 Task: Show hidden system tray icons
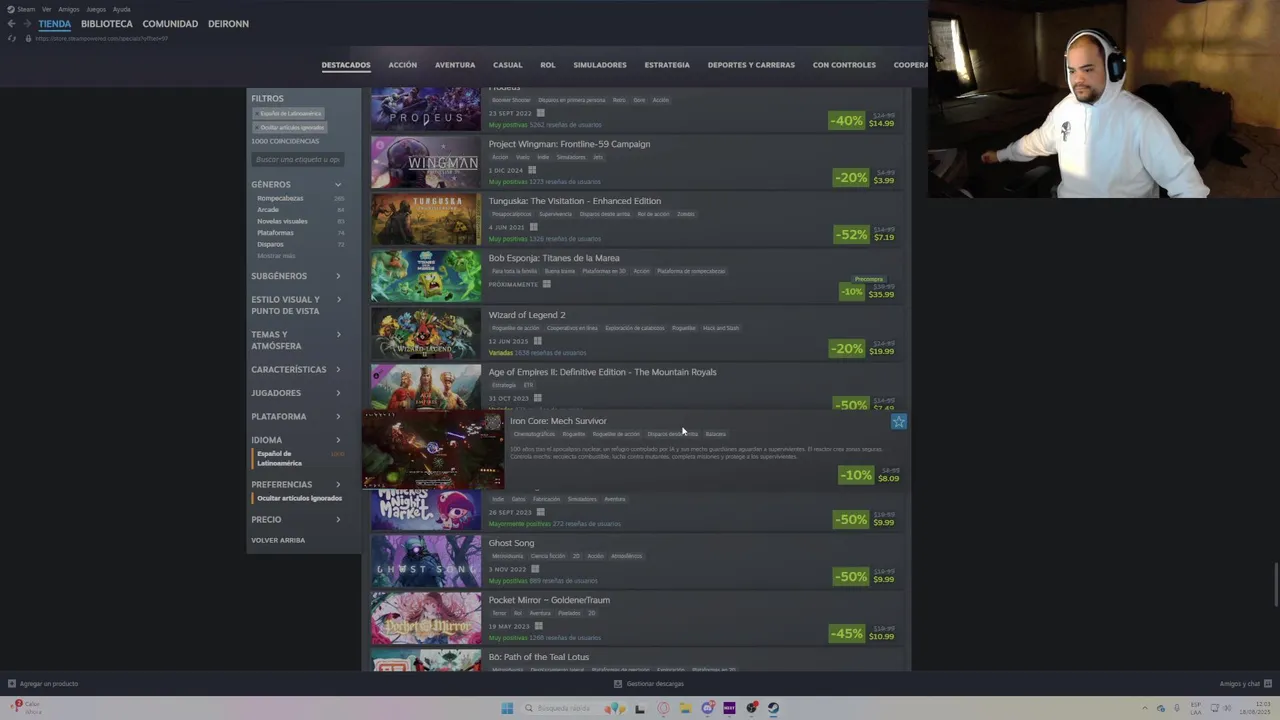1147,708
